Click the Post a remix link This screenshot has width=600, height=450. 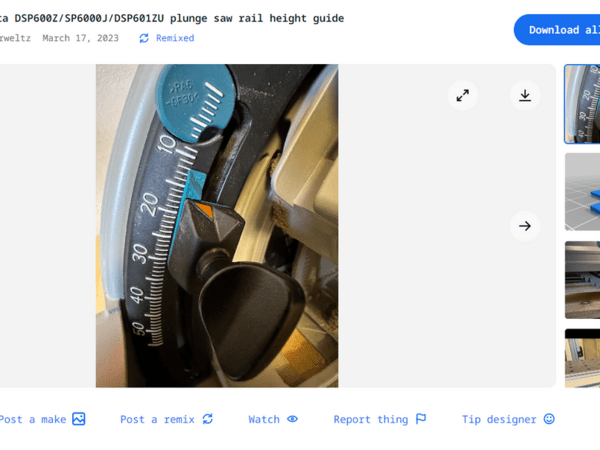(x=157, y=419)
